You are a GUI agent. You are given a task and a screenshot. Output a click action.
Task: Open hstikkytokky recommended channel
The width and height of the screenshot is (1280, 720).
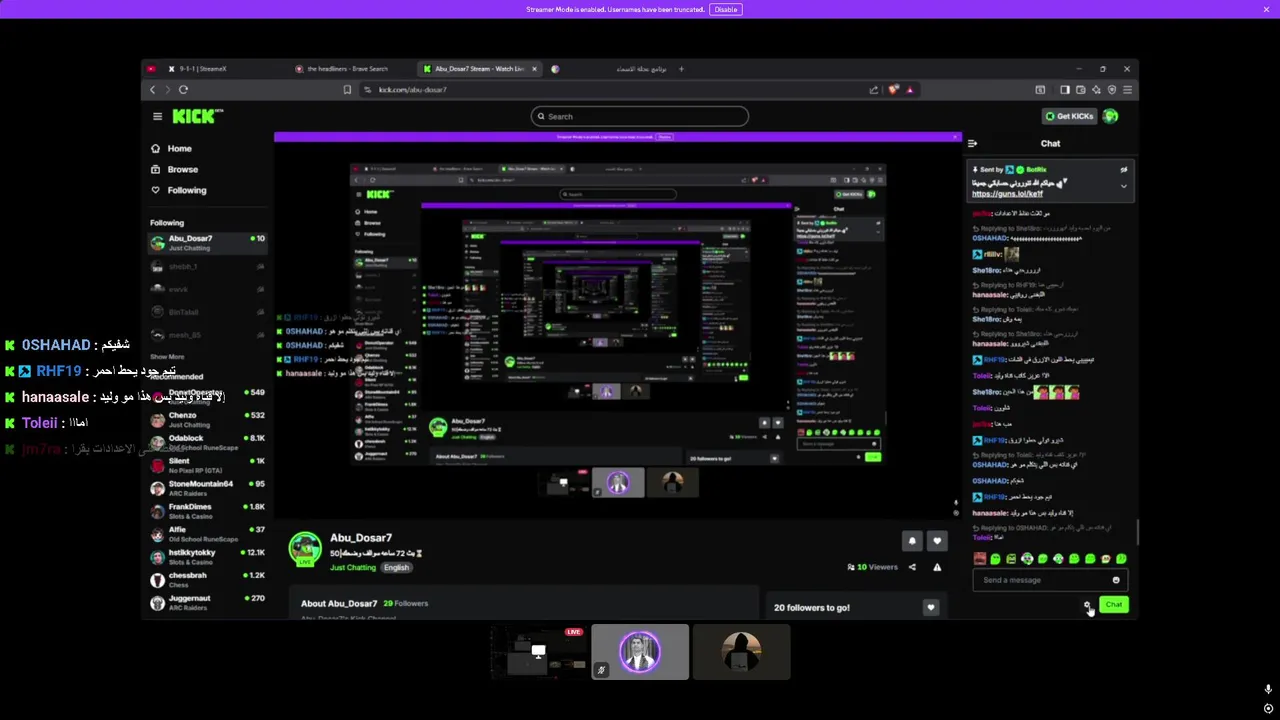[207, 557]
